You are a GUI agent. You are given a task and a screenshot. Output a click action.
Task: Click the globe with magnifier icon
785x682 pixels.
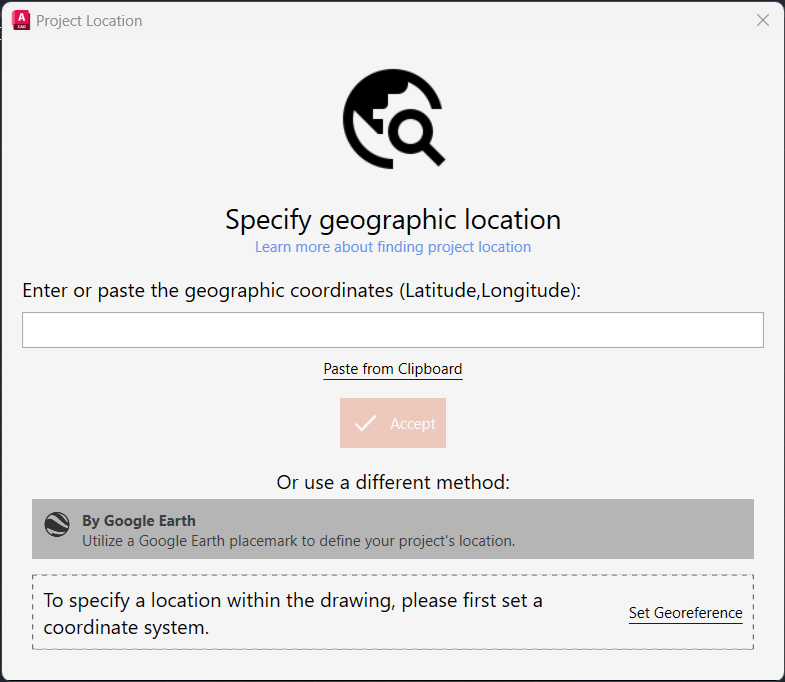(x=394, y=119)
